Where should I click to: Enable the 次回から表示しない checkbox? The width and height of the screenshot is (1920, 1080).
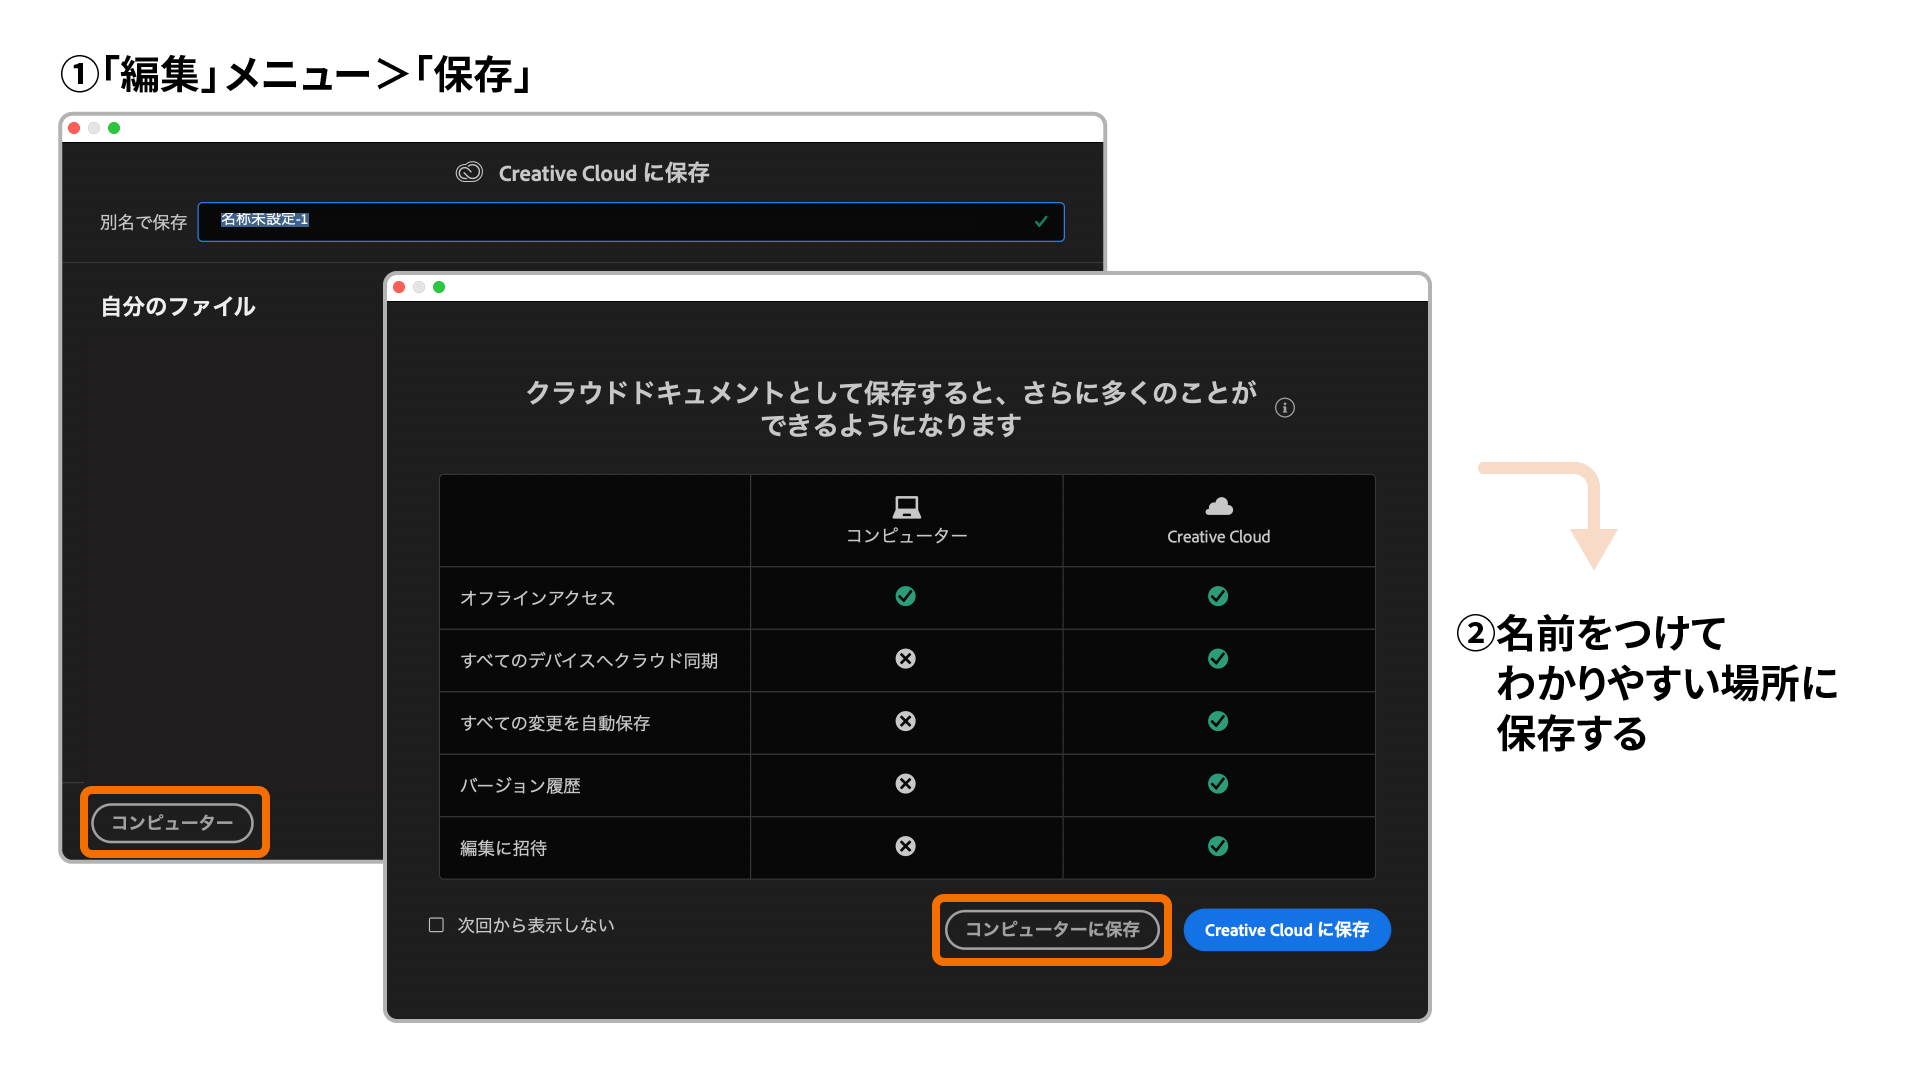pyautogui.click(x=436, y=925)
